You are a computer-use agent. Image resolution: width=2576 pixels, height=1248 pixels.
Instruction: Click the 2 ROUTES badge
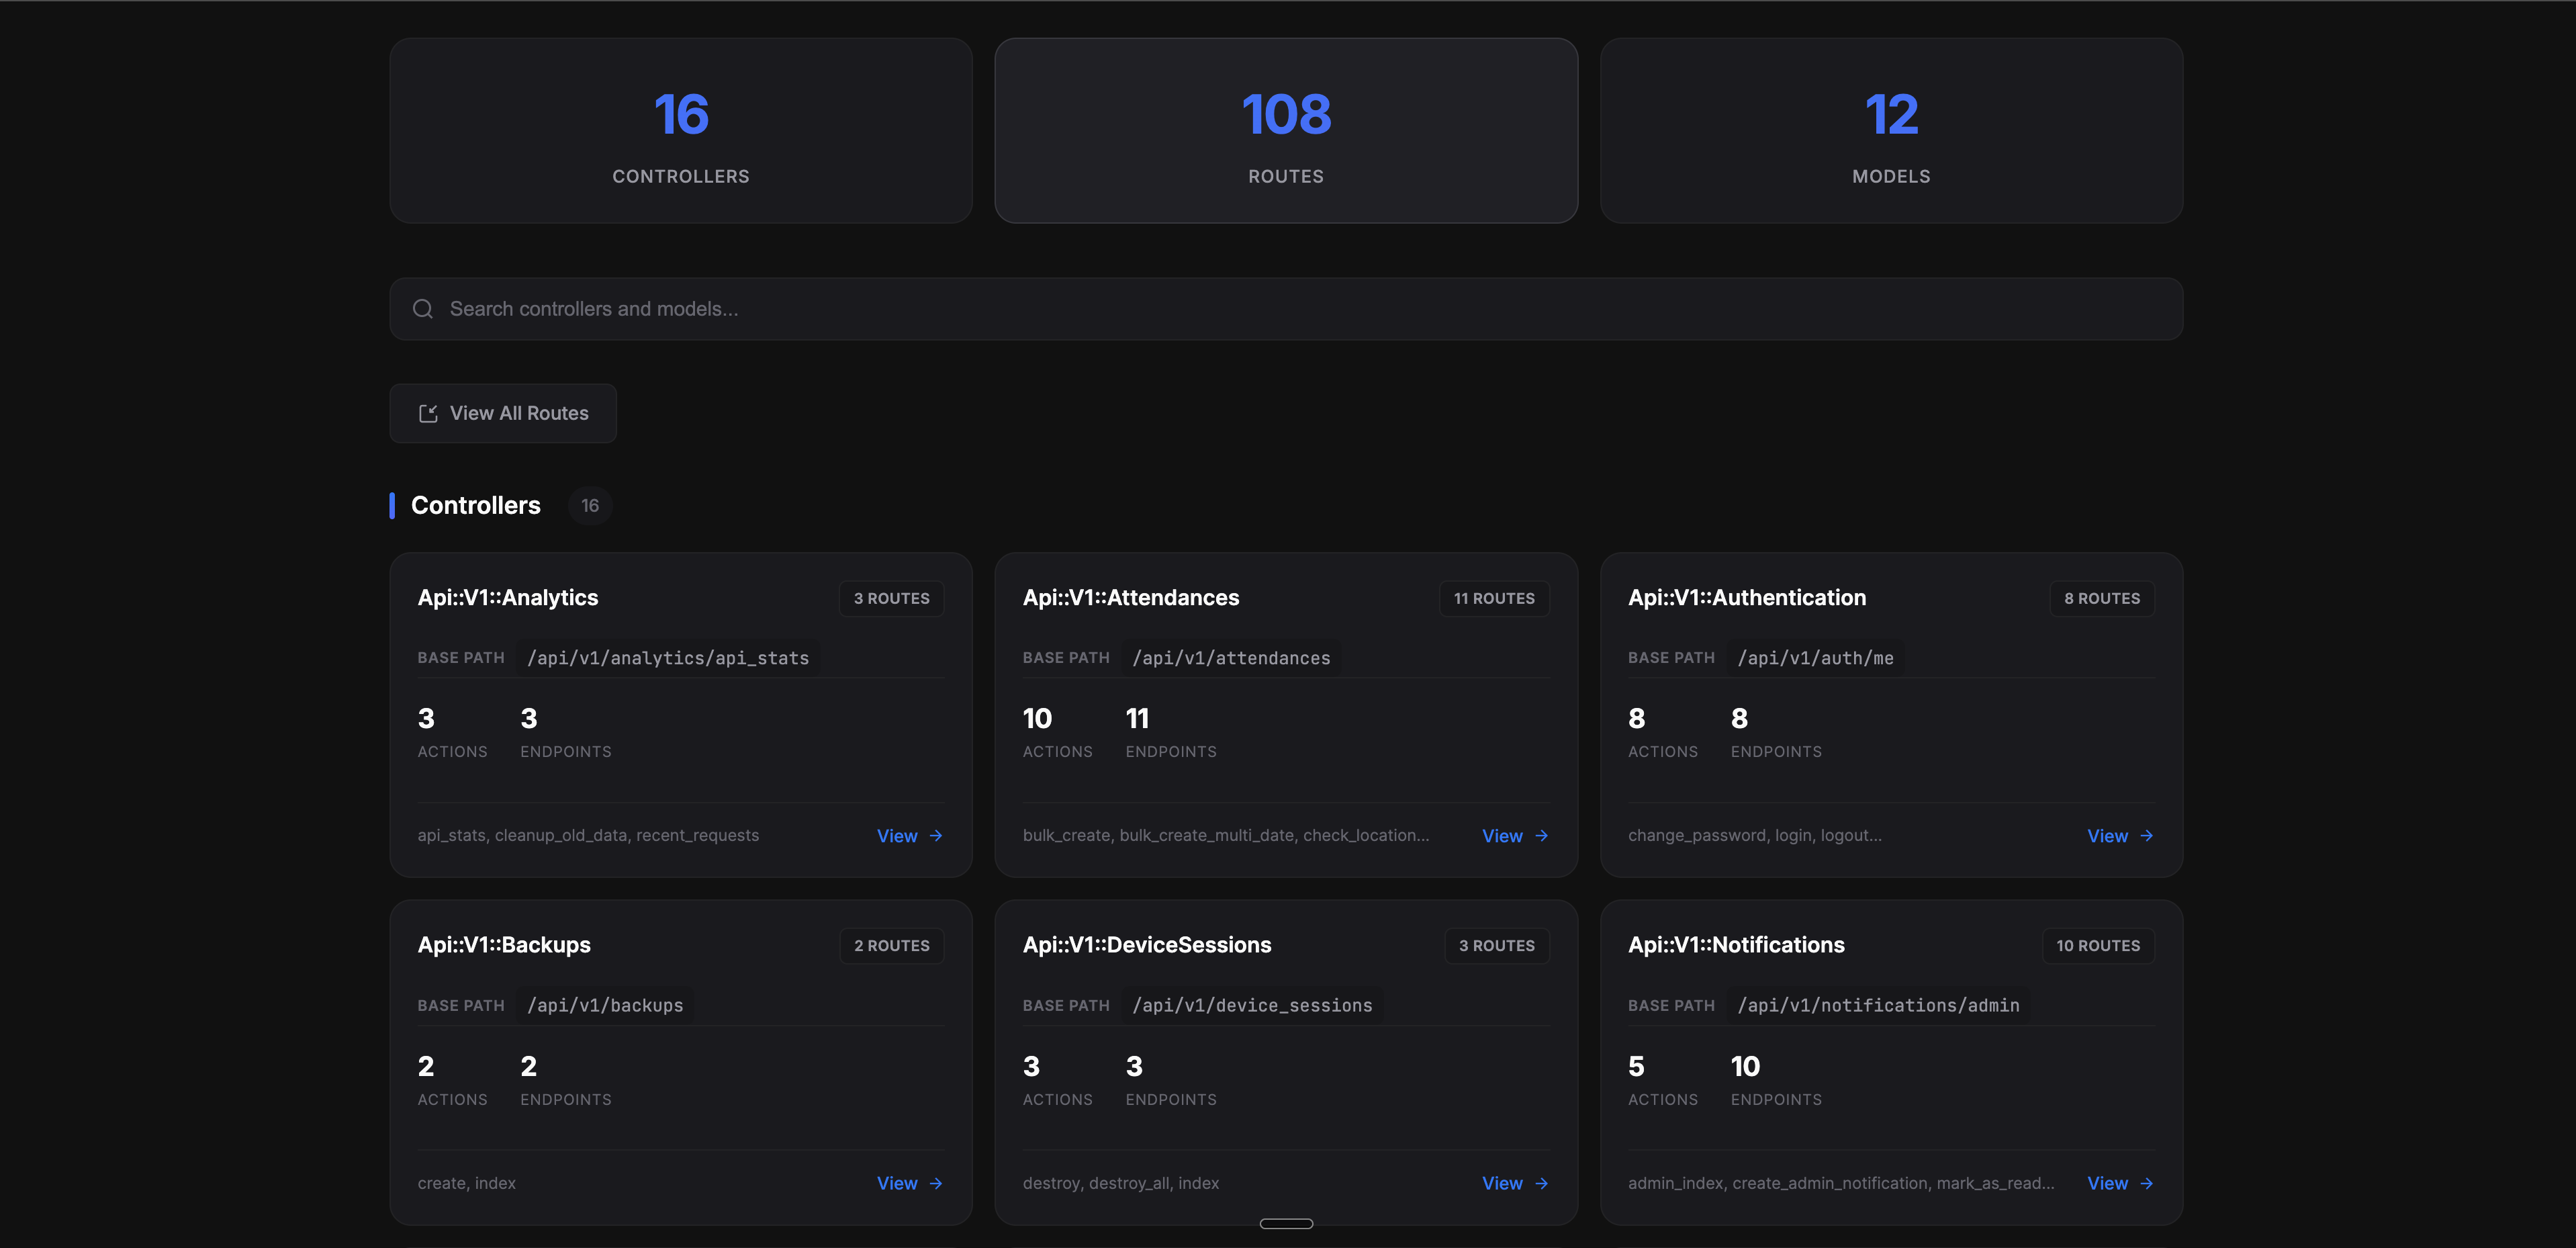(892, 945)
